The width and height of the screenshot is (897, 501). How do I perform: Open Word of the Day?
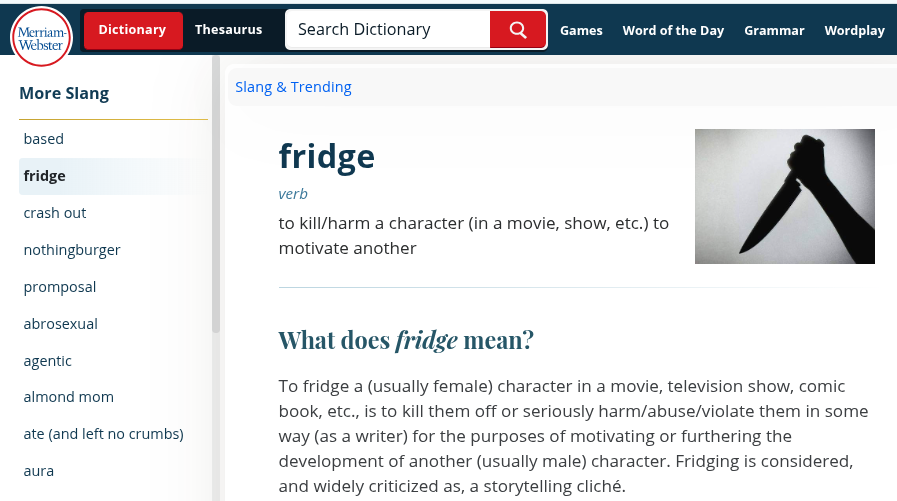tap(673, 30)
